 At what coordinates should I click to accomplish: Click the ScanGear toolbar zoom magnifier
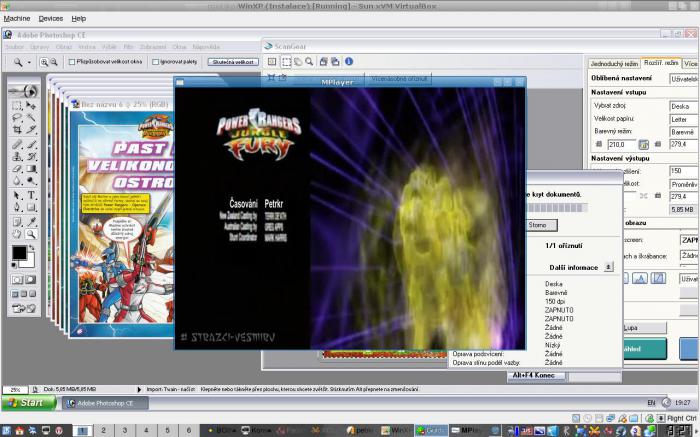coord(309,62)
